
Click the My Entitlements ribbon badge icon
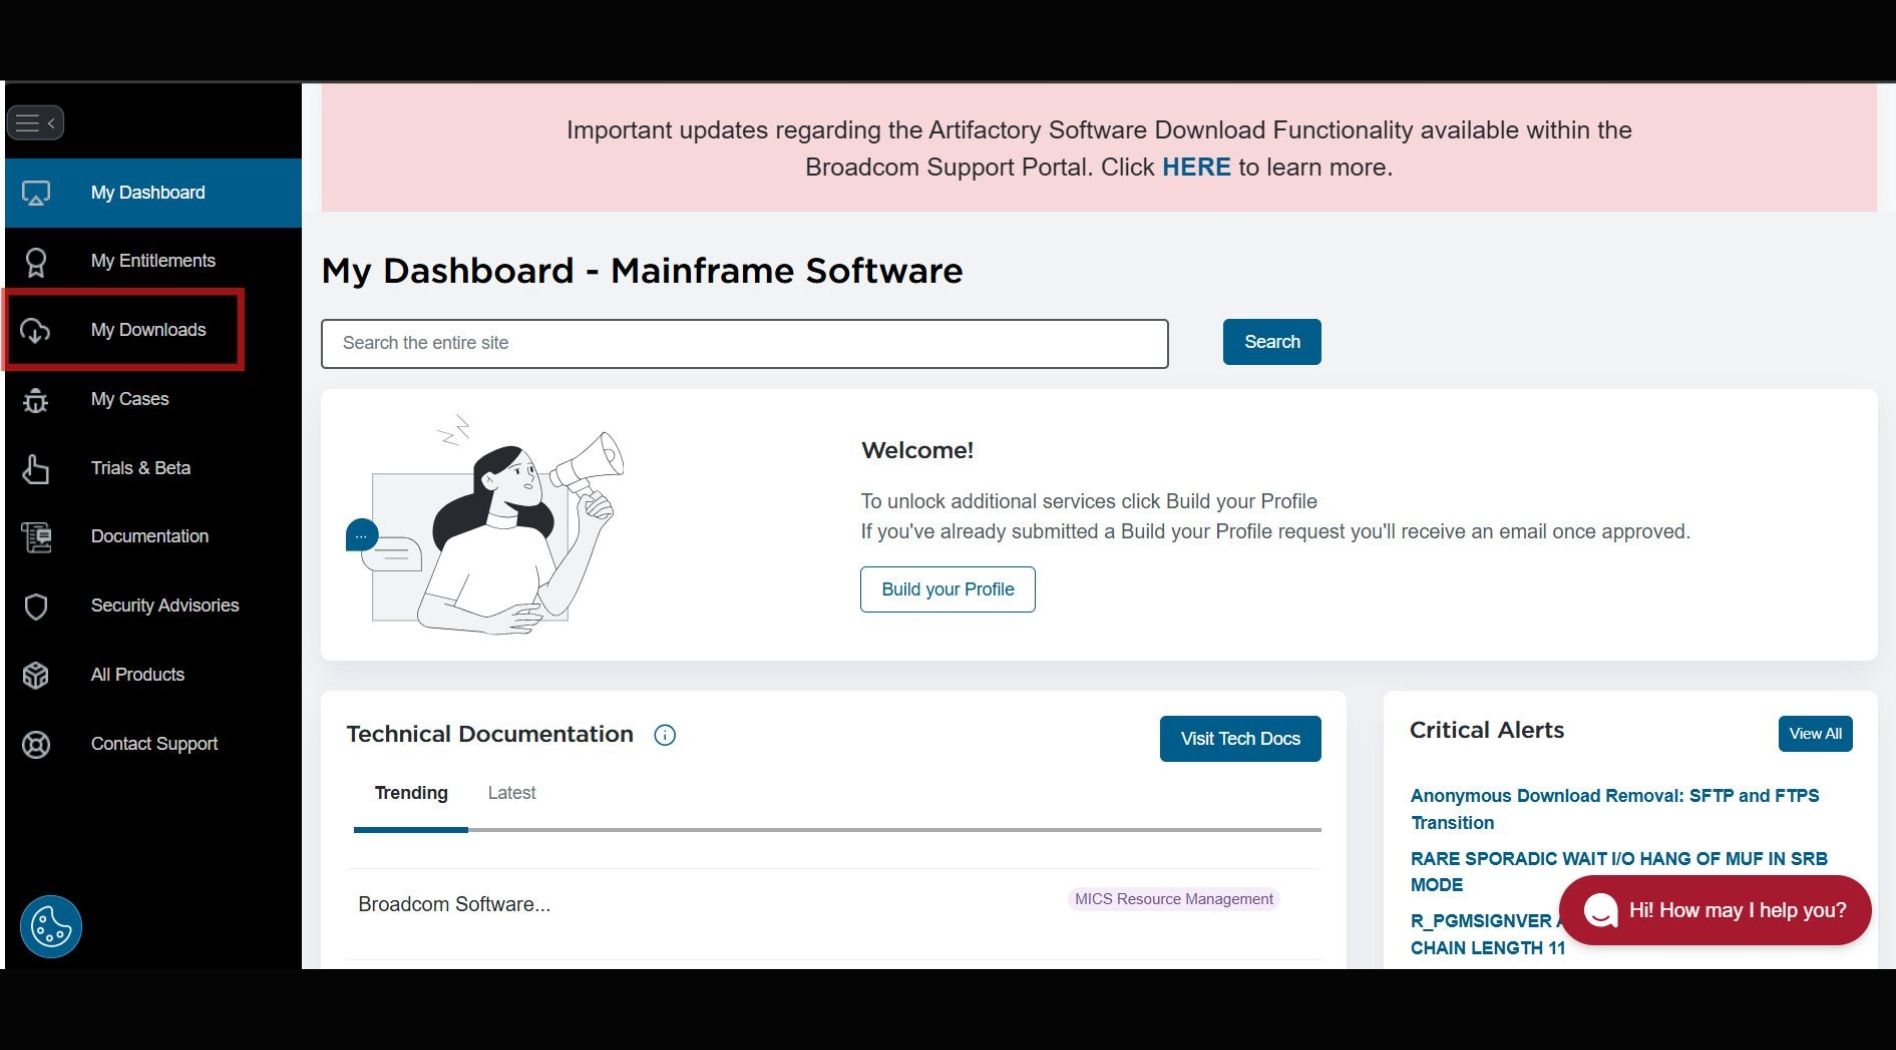(36, 262)
